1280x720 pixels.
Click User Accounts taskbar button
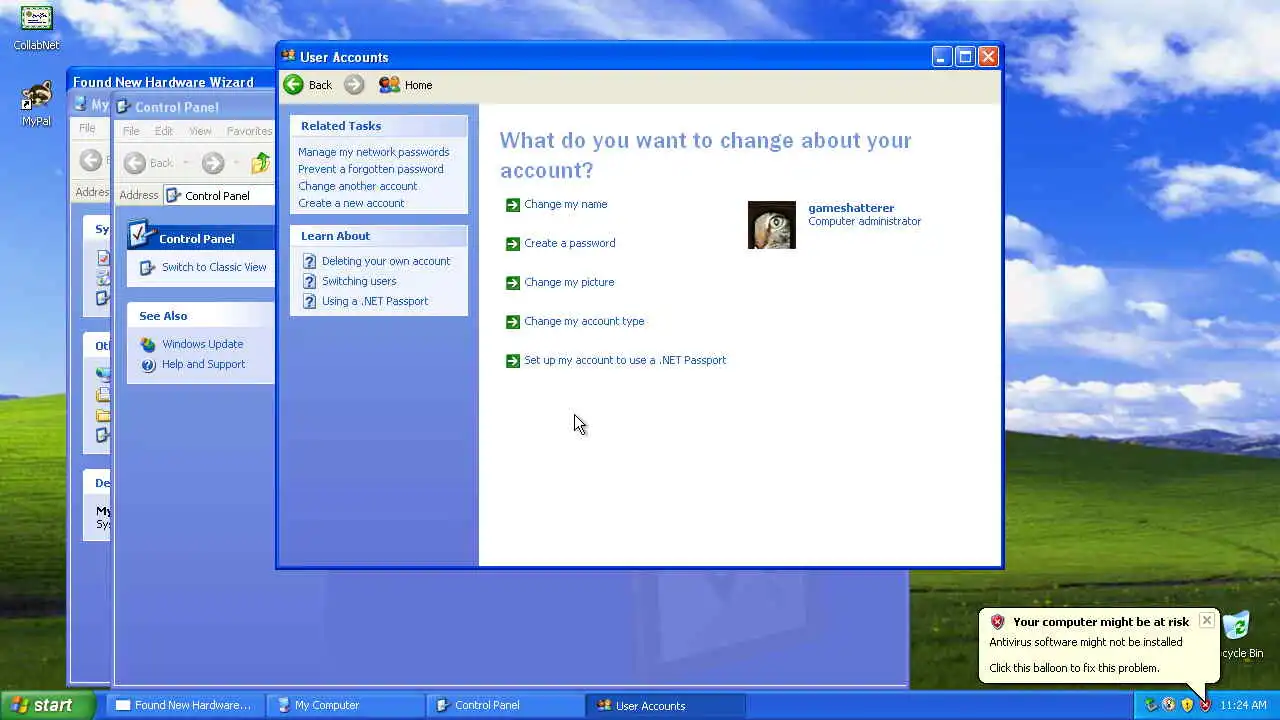coord(666,705)
